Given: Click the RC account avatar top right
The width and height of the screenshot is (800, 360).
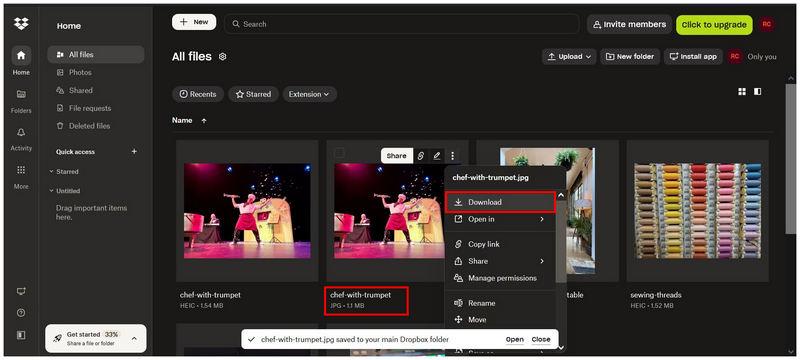Looking at the screenshot, I should point(766,24).
